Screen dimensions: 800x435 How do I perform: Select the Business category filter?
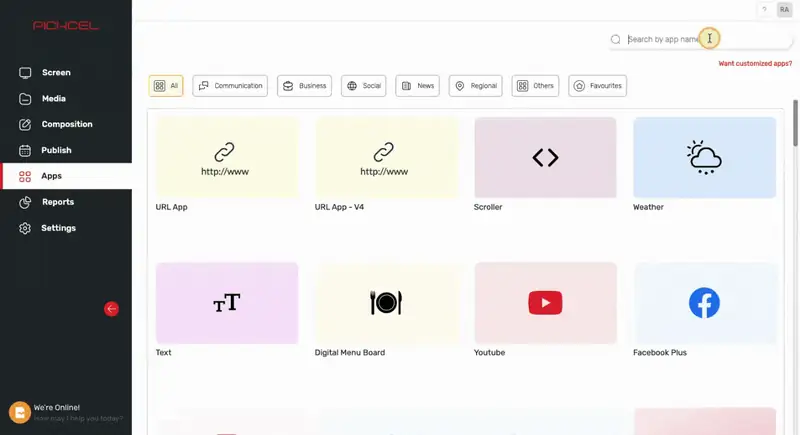pyautogui.click(x=305, y=86)
